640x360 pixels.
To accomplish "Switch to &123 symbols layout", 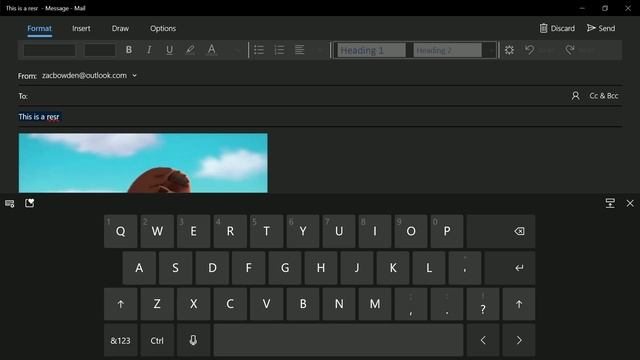I will [x=121, y=340].
